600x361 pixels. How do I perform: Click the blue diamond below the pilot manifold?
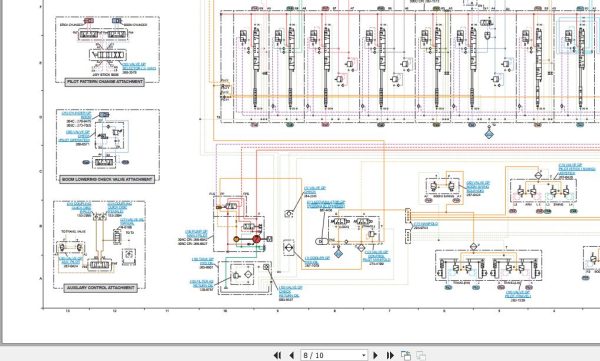click(338, 253)
